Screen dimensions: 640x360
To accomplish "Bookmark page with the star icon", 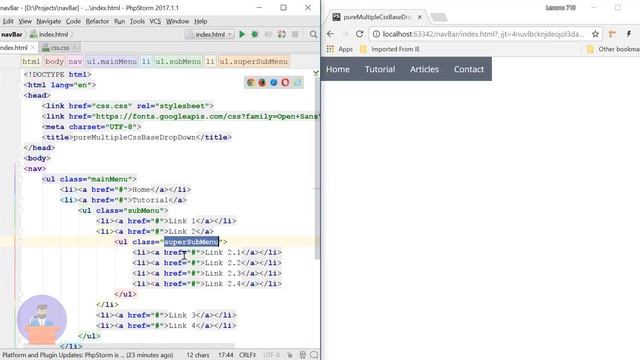I will (595, 34).
